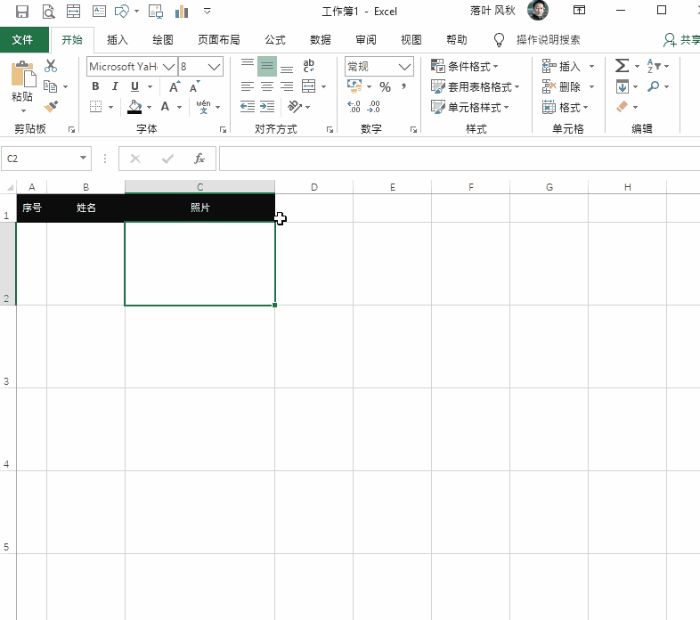
Task: Align text right
Action: 287,86
